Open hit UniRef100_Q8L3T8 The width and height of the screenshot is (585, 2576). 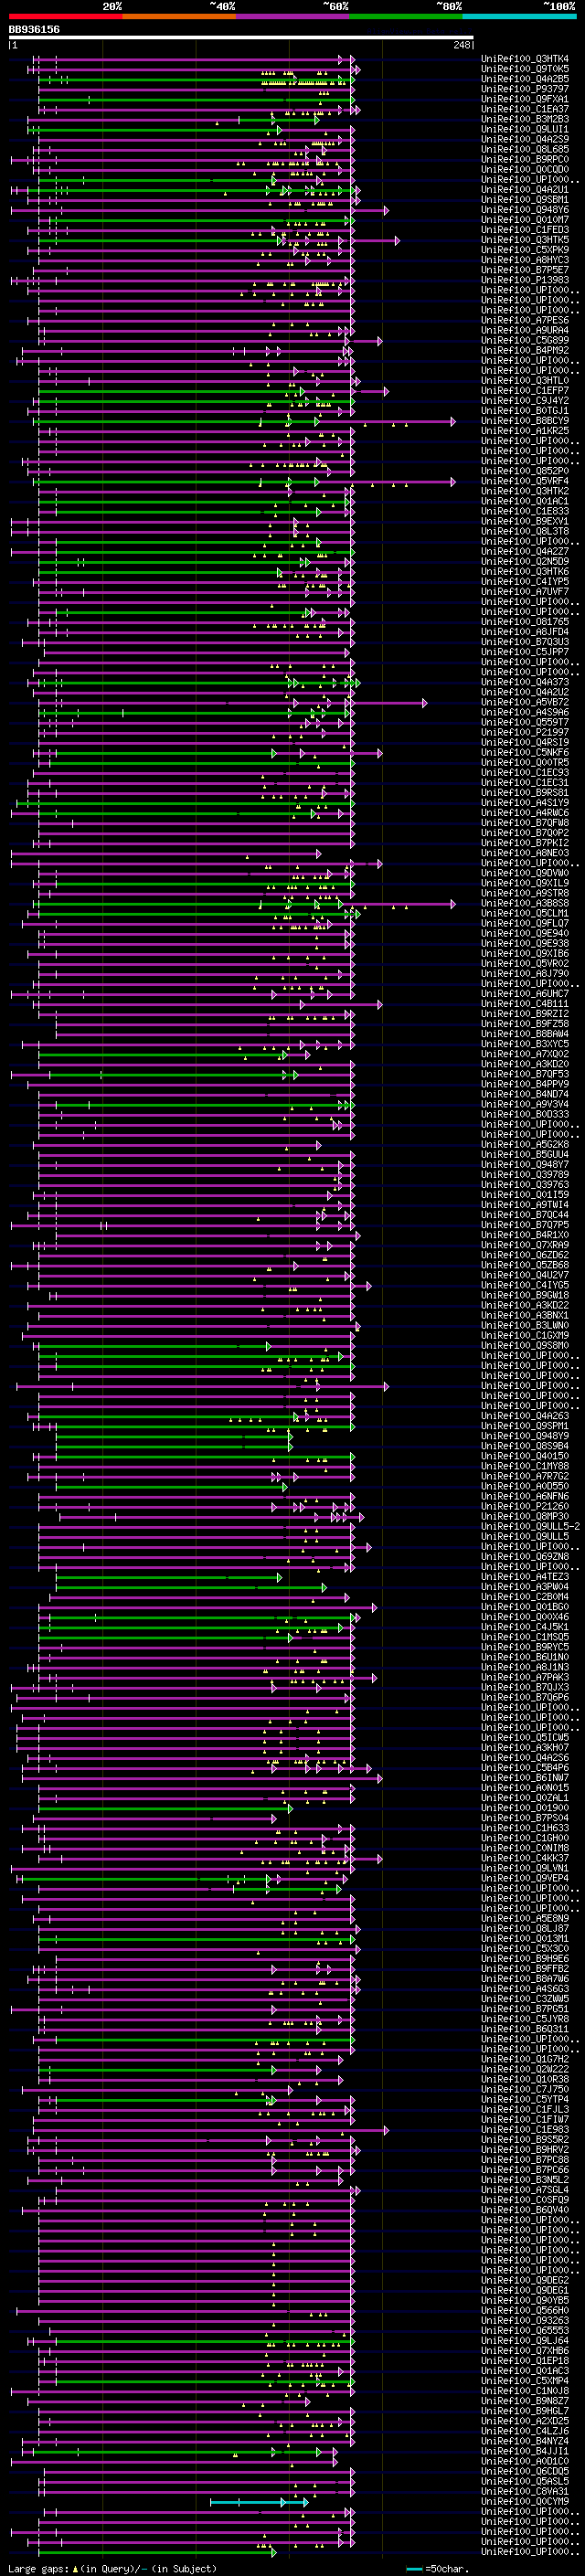[x=525, y=531]
